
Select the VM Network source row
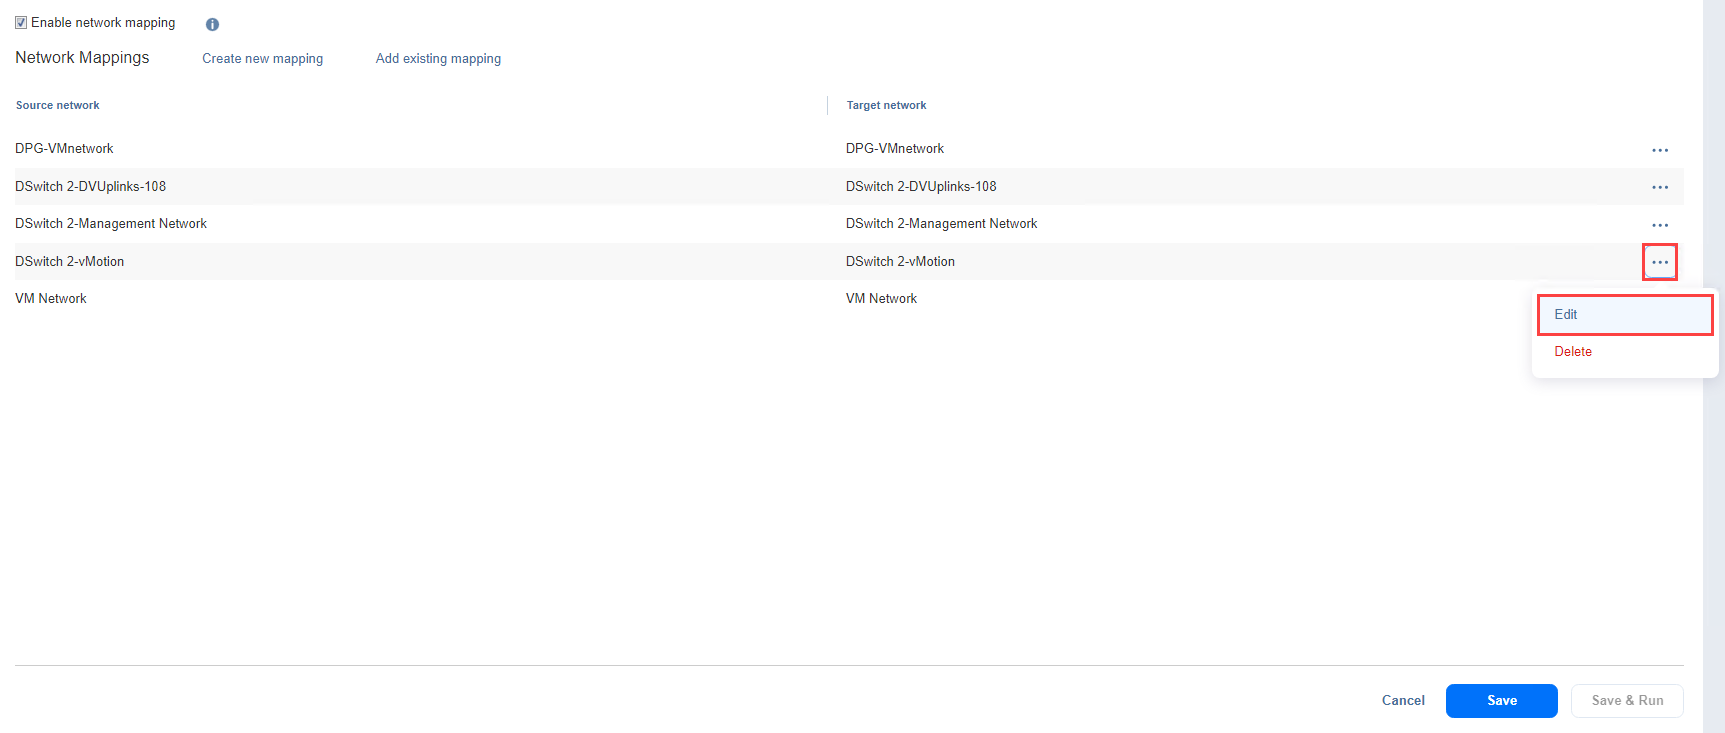(x=51, y=298)
